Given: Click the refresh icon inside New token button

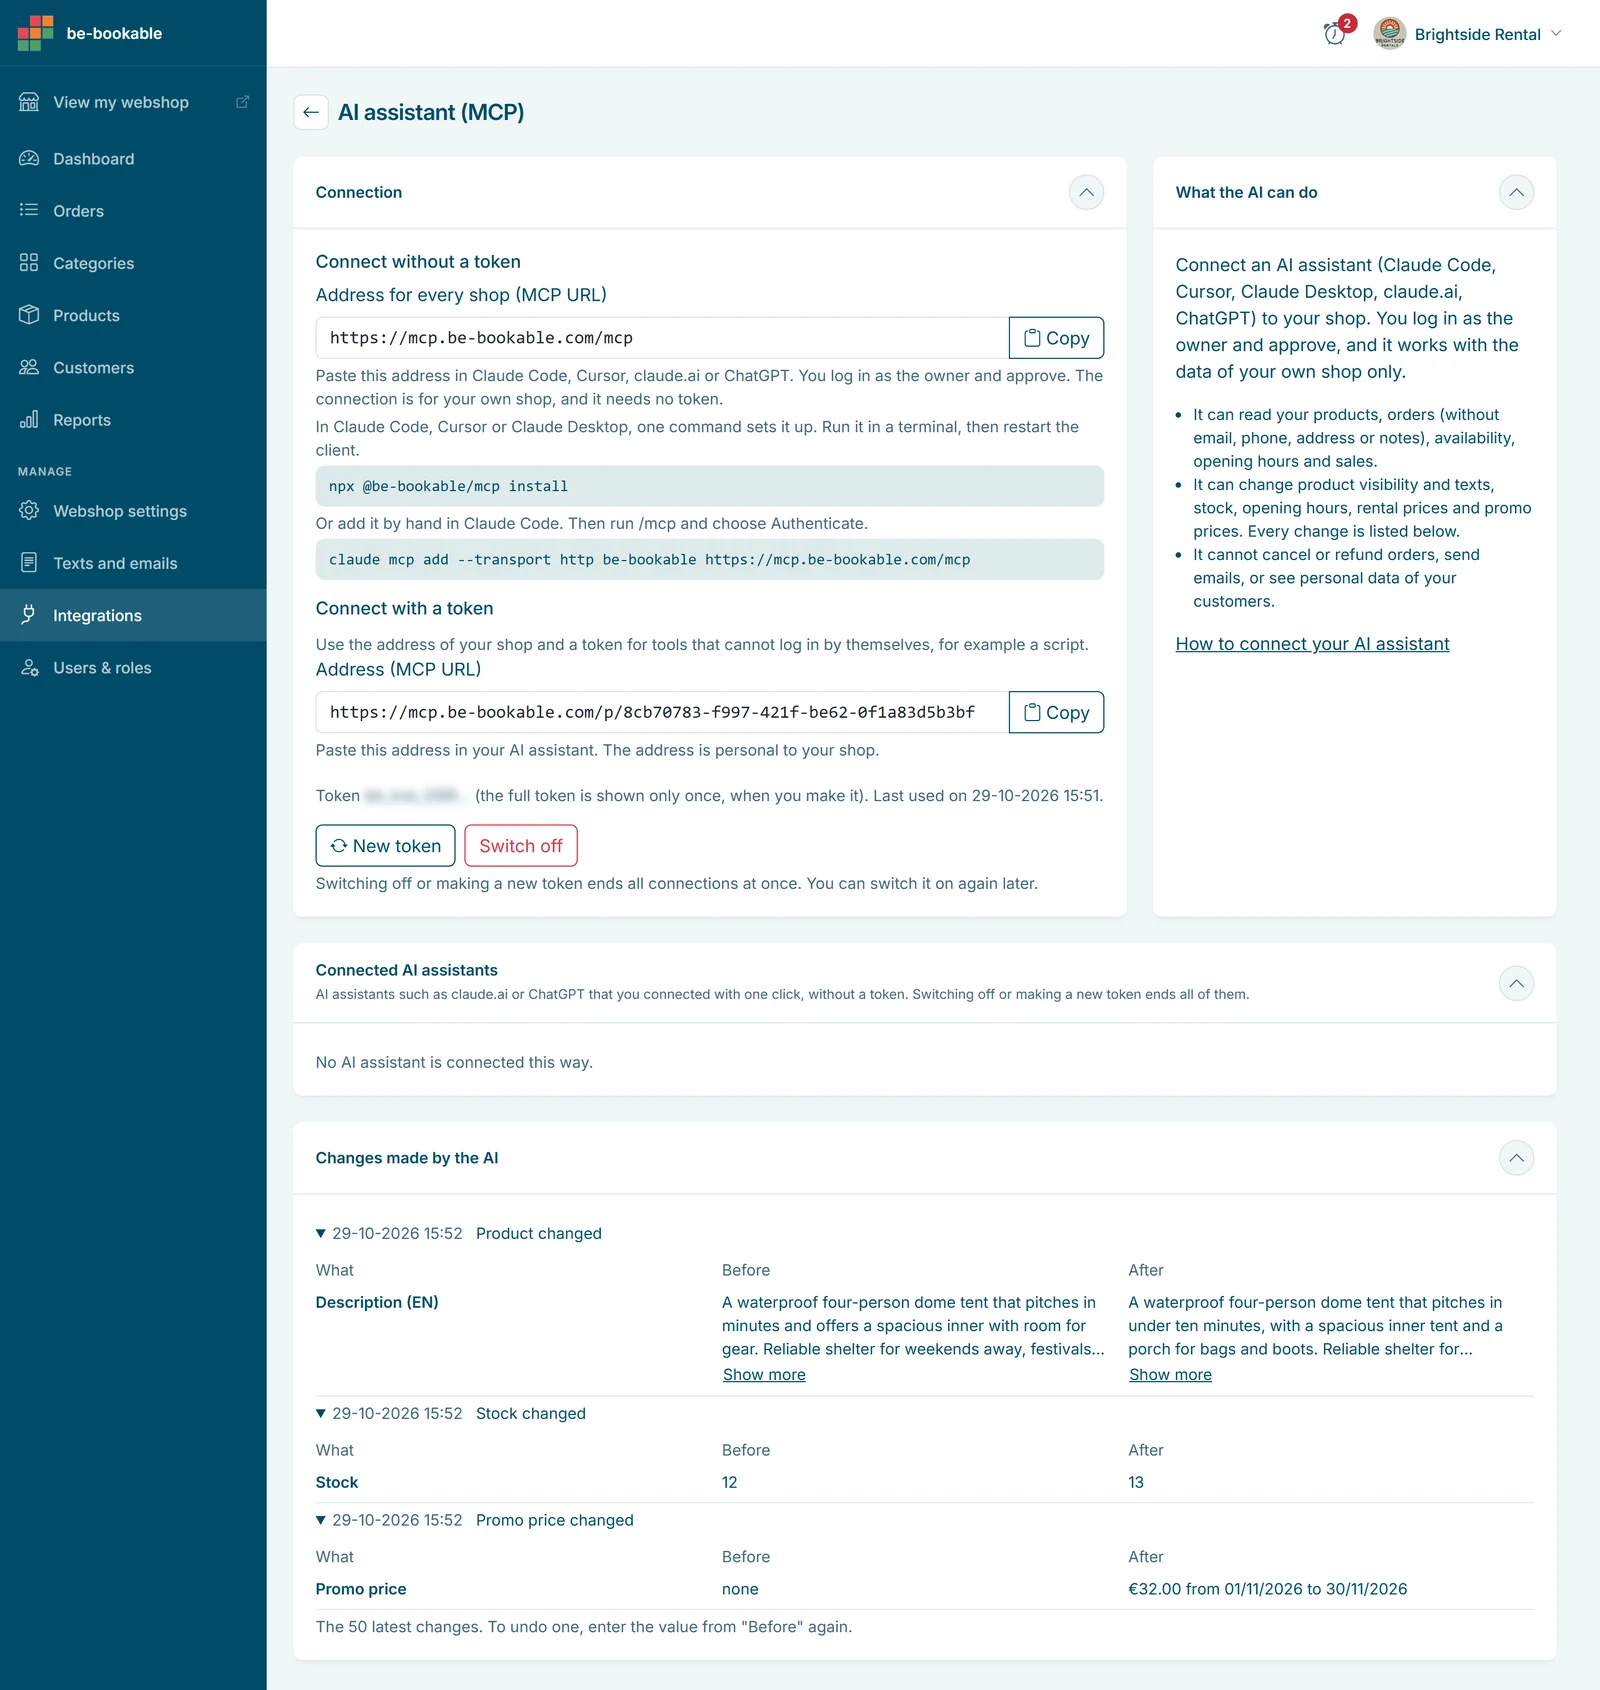Looking at the screenshot, I should point(339,846).
